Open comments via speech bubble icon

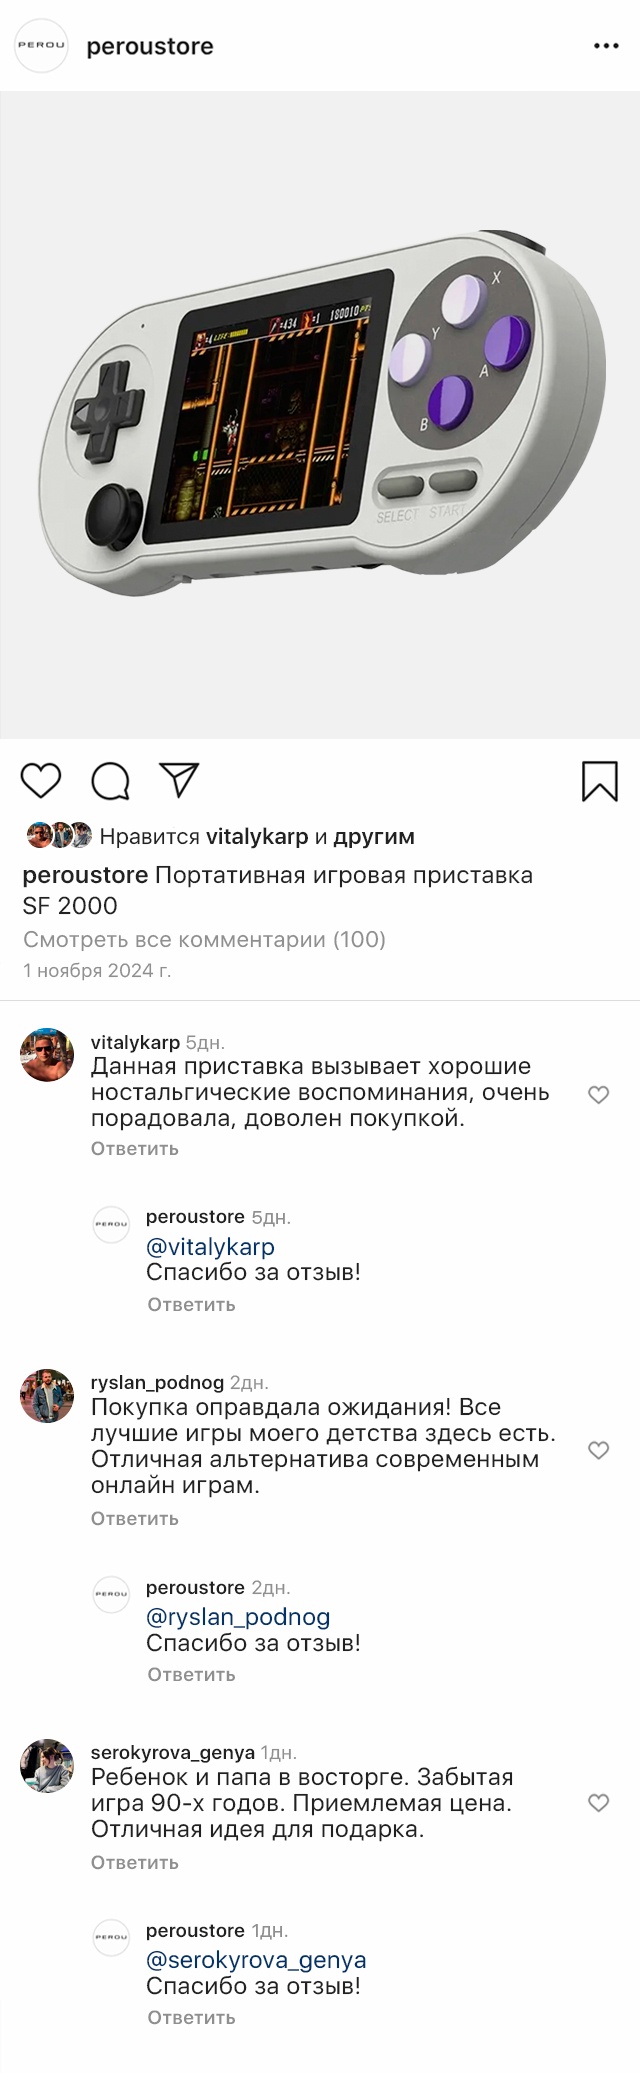(x=110, y=781)
